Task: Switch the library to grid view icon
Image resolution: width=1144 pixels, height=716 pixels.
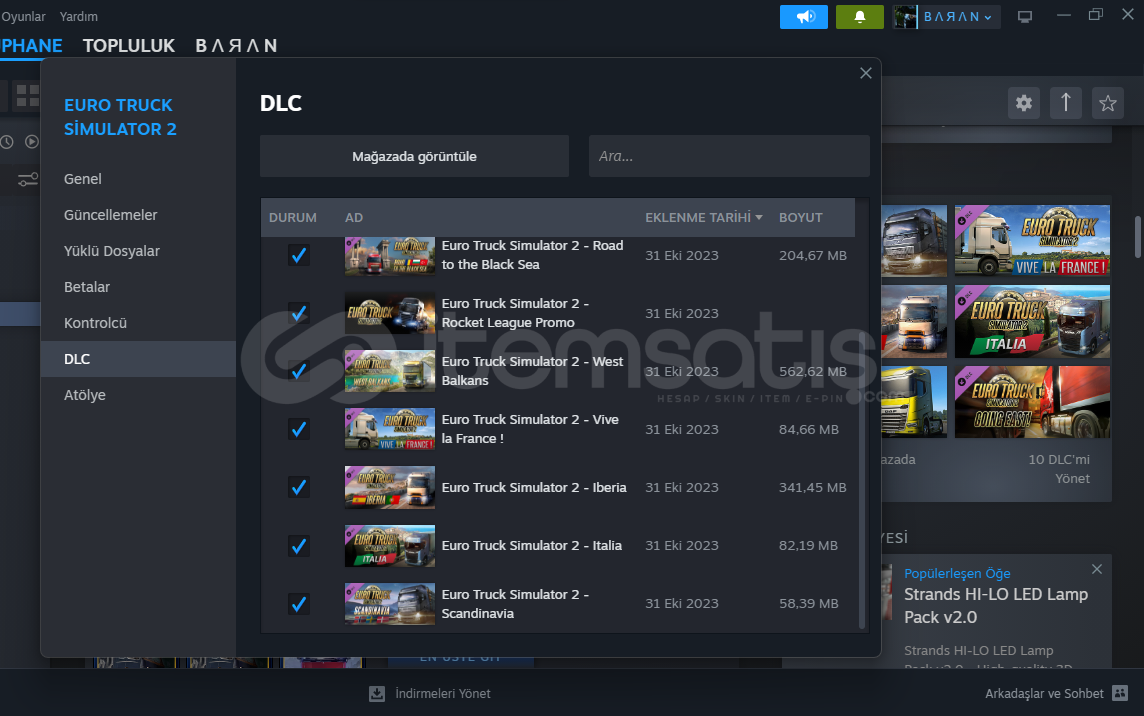Action: [x=28, y=96]
